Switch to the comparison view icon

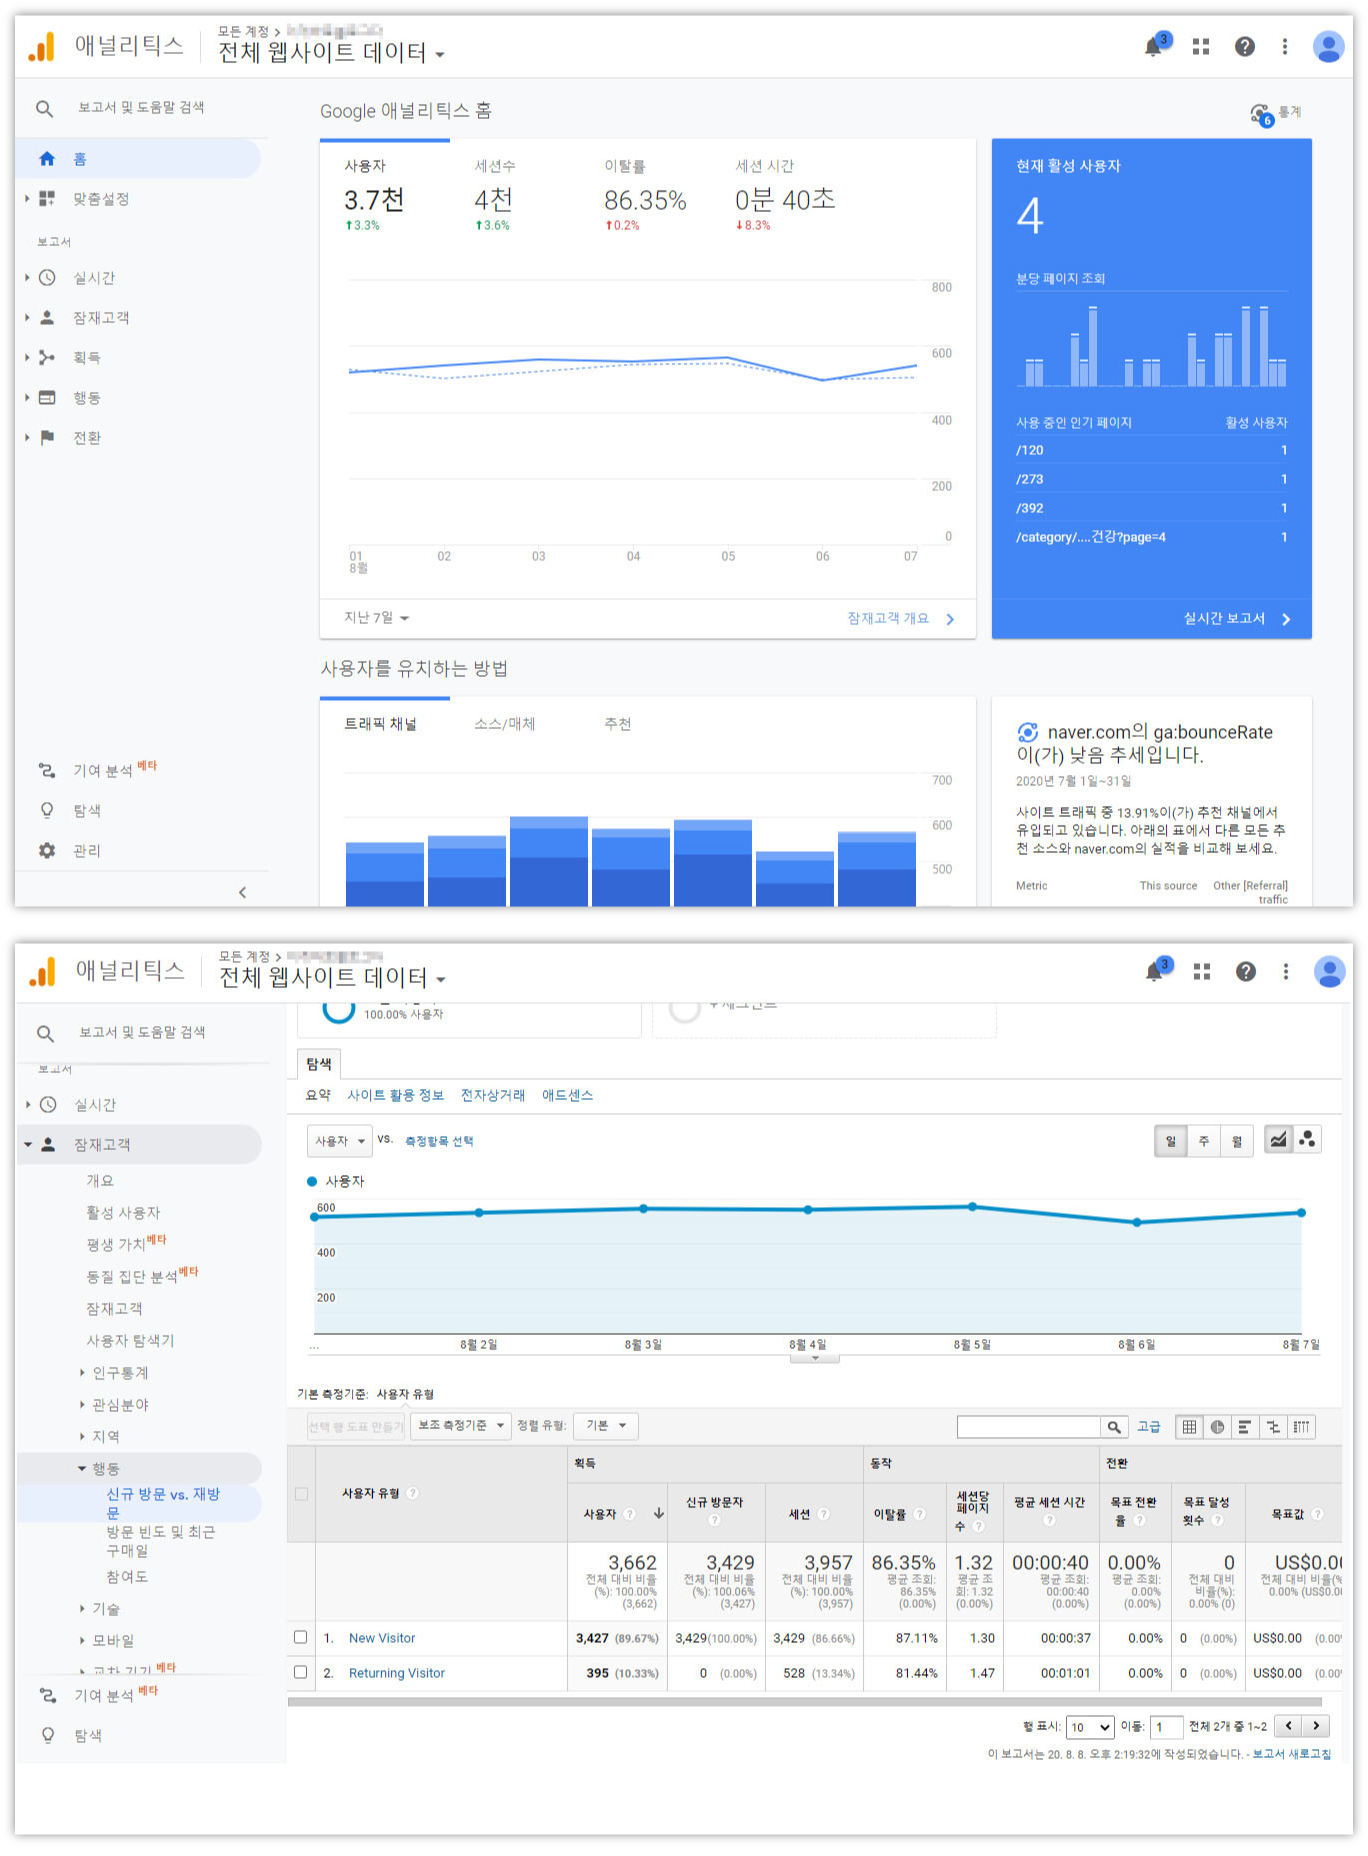[1273, 1427]
